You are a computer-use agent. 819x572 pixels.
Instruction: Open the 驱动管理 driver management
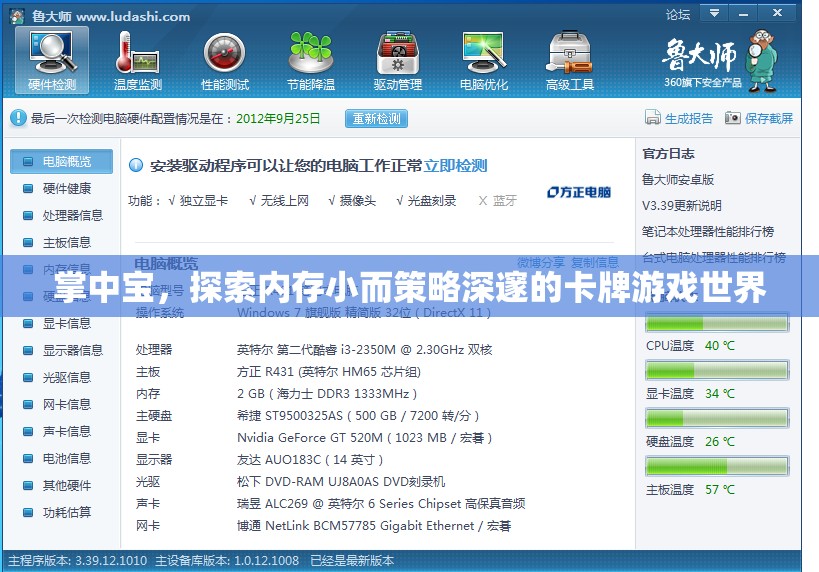coord(397,61)
